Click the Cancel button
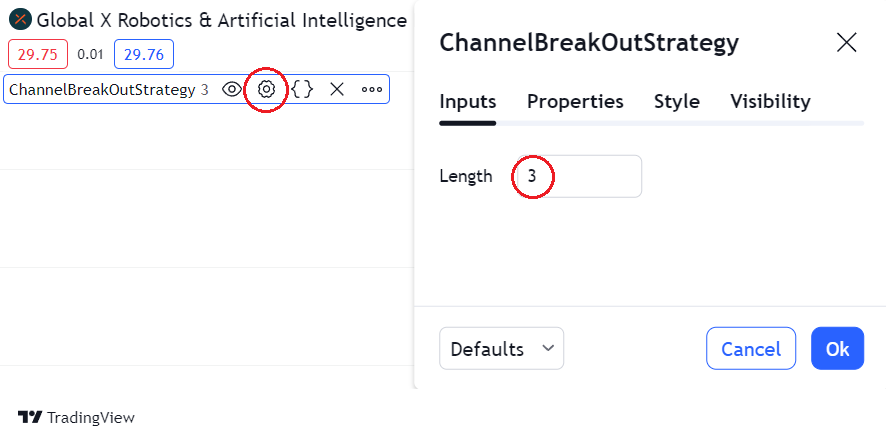Viewport: 886px width, 438px height. pos(751,349)
